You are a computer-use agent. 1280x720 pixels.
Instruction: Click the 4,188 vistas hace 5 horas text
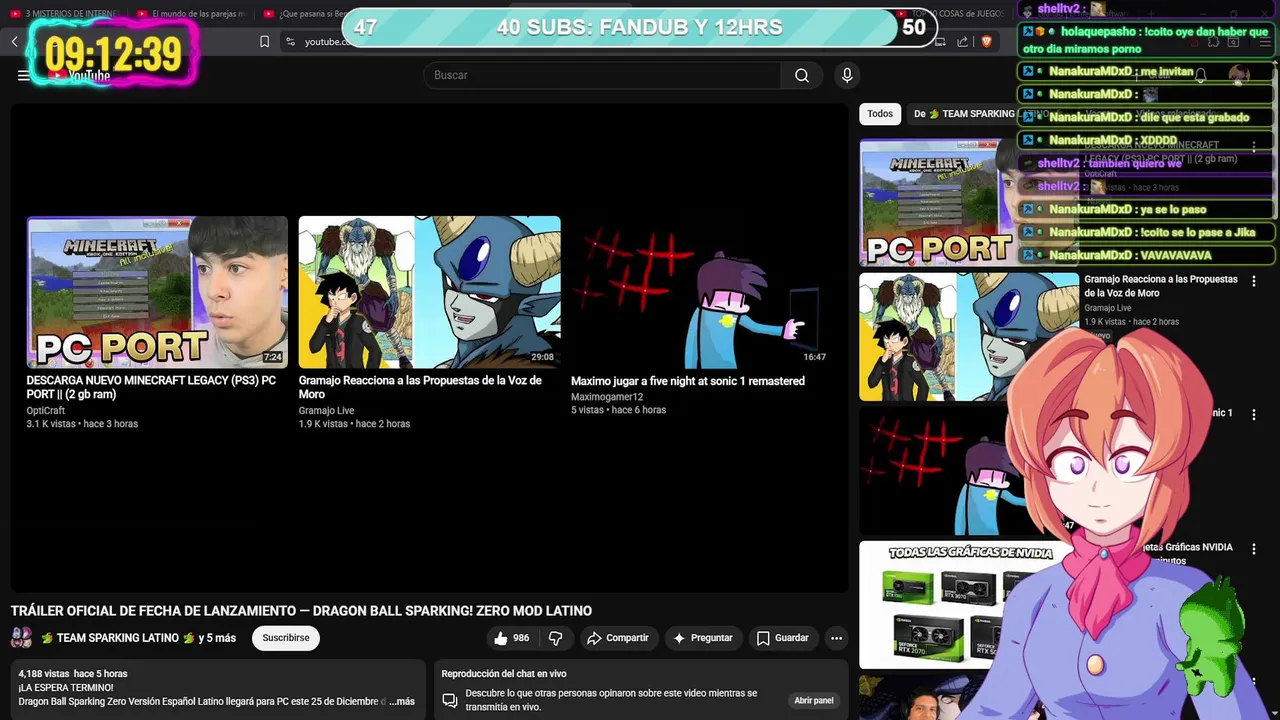(73, 674)
